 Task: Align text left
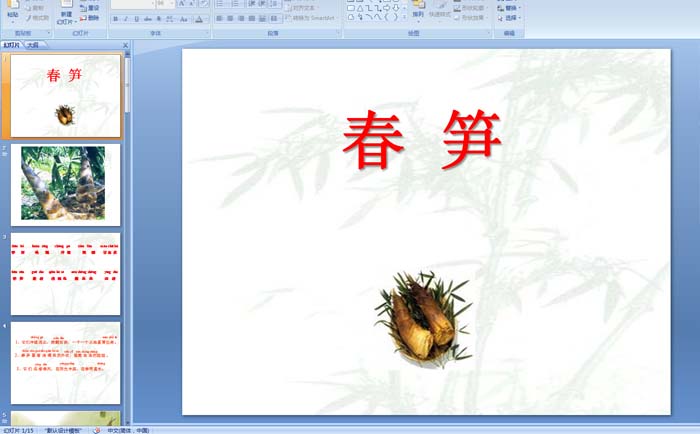coord(219,18)
